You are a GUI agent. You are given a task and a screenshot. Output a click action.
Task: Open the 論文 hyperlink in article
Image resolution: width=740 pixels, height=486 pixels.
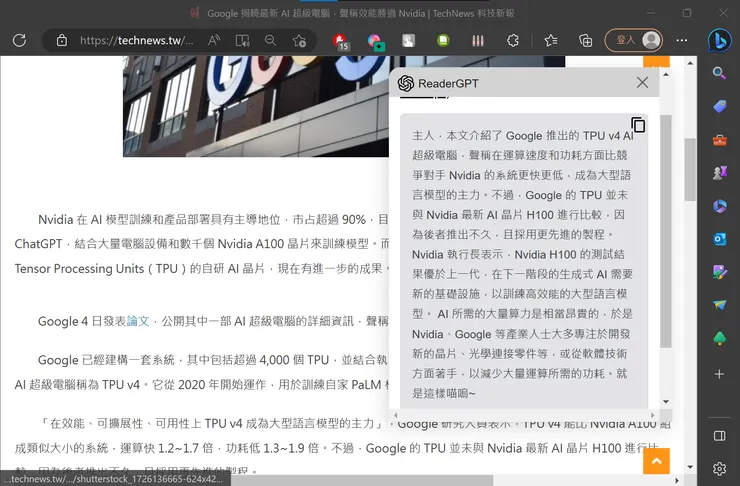tap(138, 321)
